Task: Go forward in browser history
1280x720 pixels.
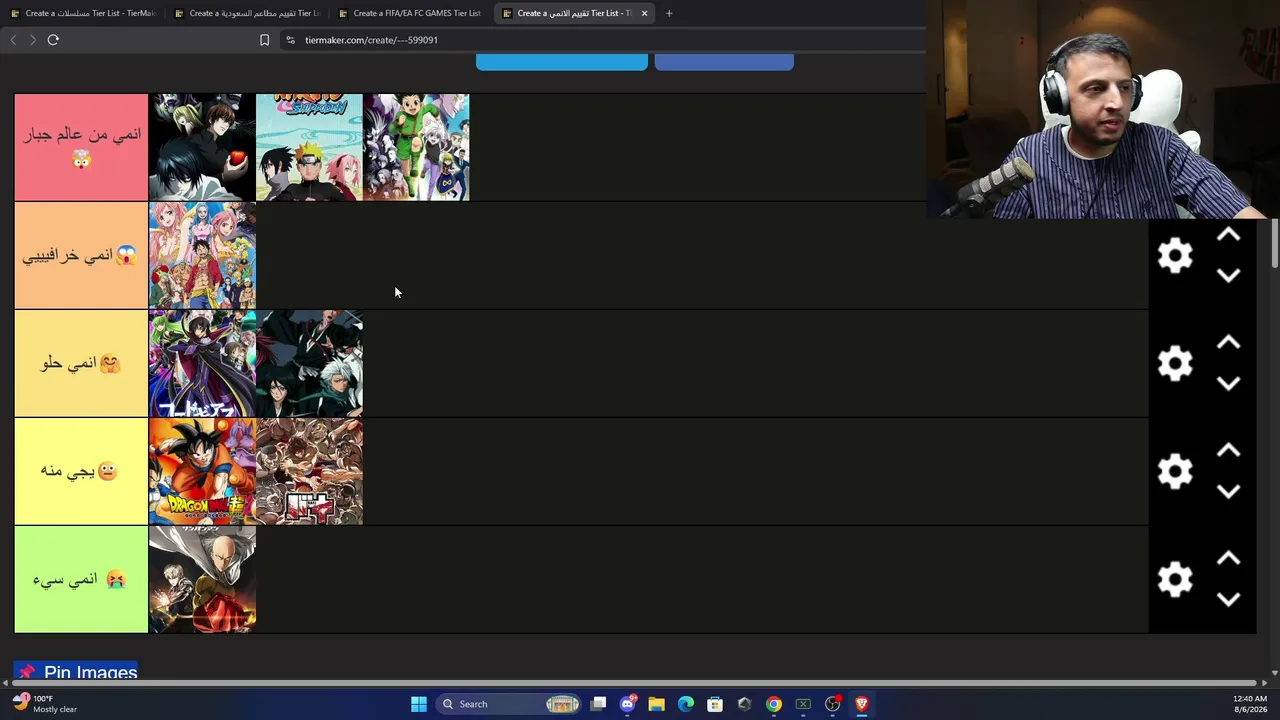Action: 33,40
